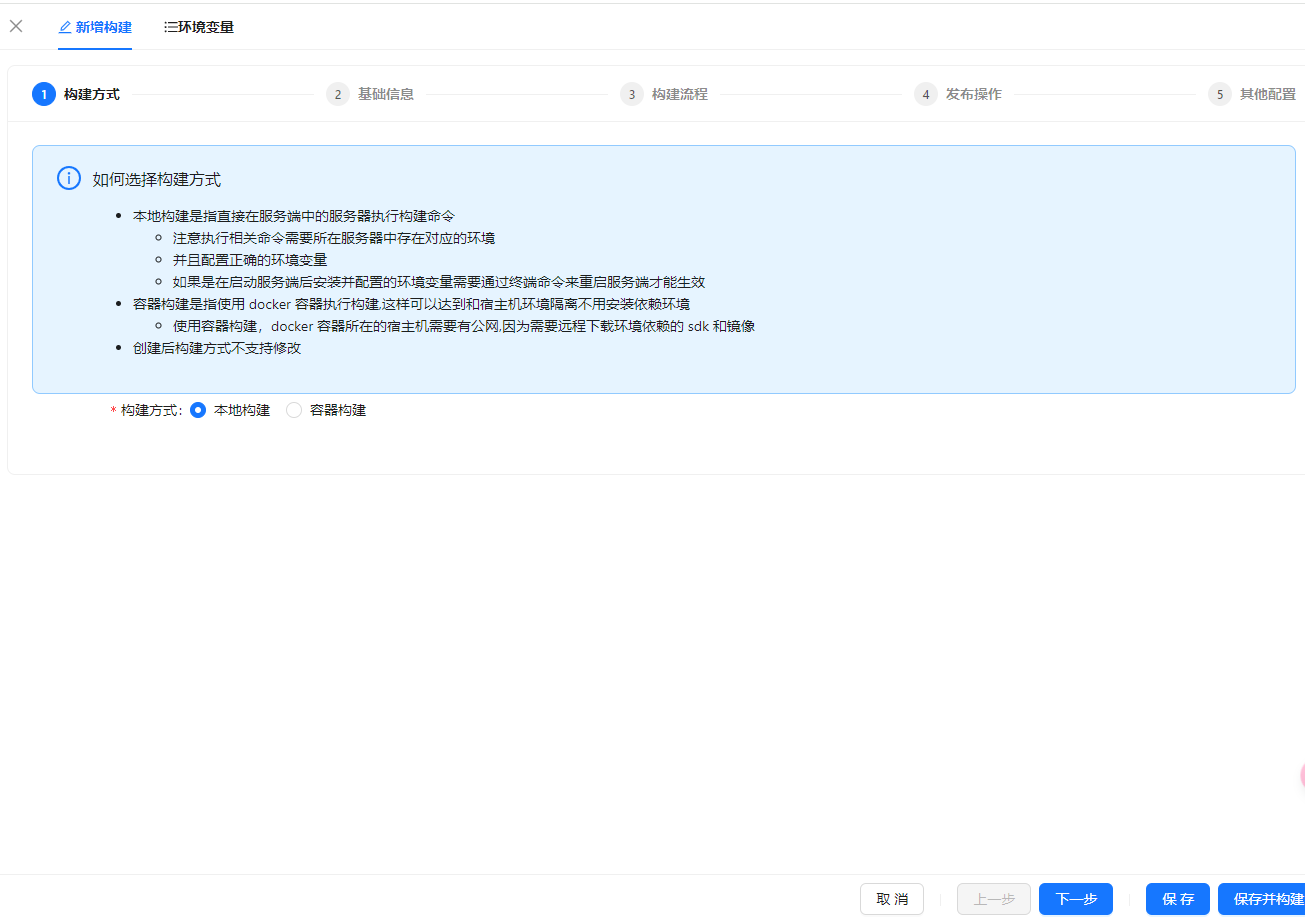Select the 本地构建 radio option
Screen dimensions: 1305x918
pyautogui.click(x=197, y=410)
